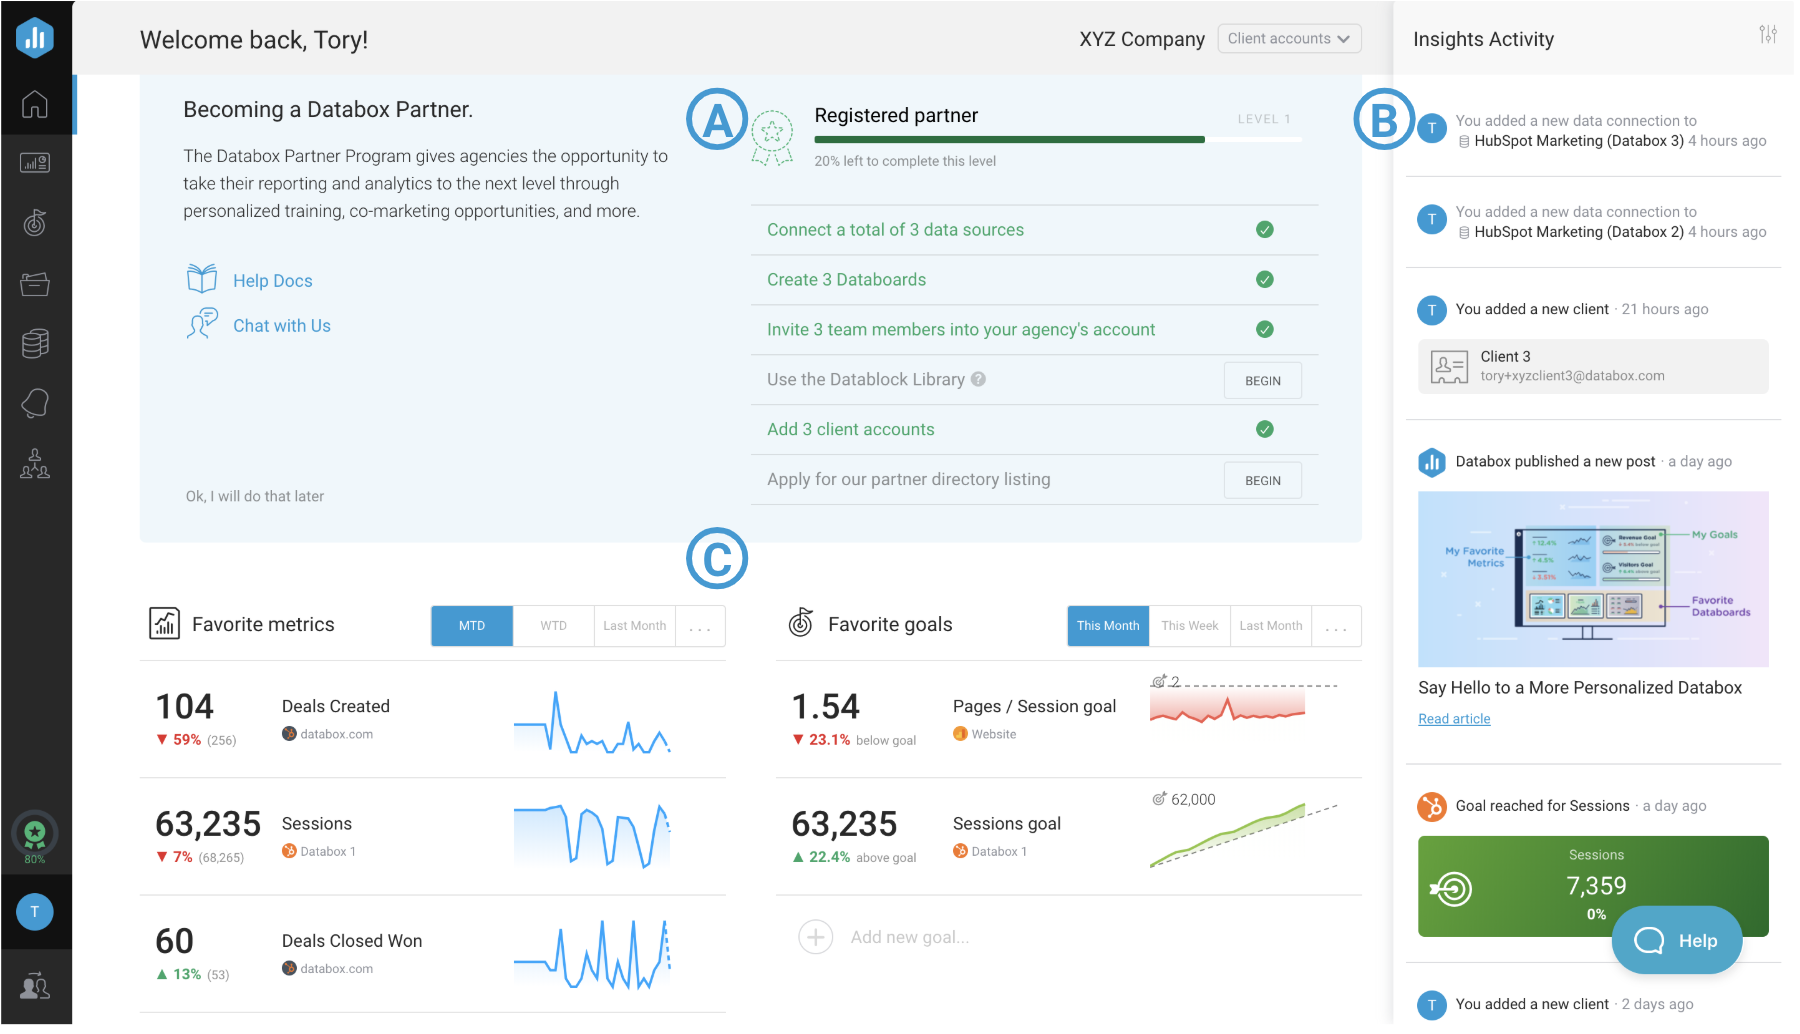Click the T avatar beside Databox 3 connection
This screenshot has height=1034, width=1800.
[x=1432, y=128]
